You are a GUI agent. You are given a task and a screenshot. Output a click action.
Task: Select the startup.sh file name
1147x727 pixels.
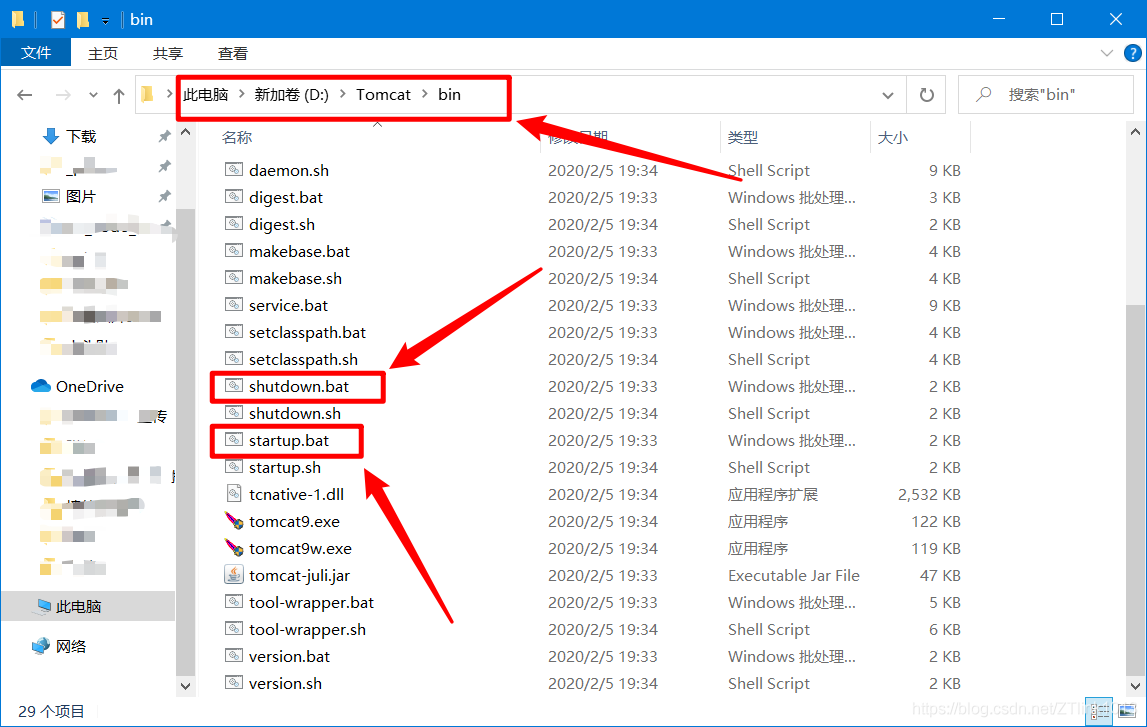285,467
